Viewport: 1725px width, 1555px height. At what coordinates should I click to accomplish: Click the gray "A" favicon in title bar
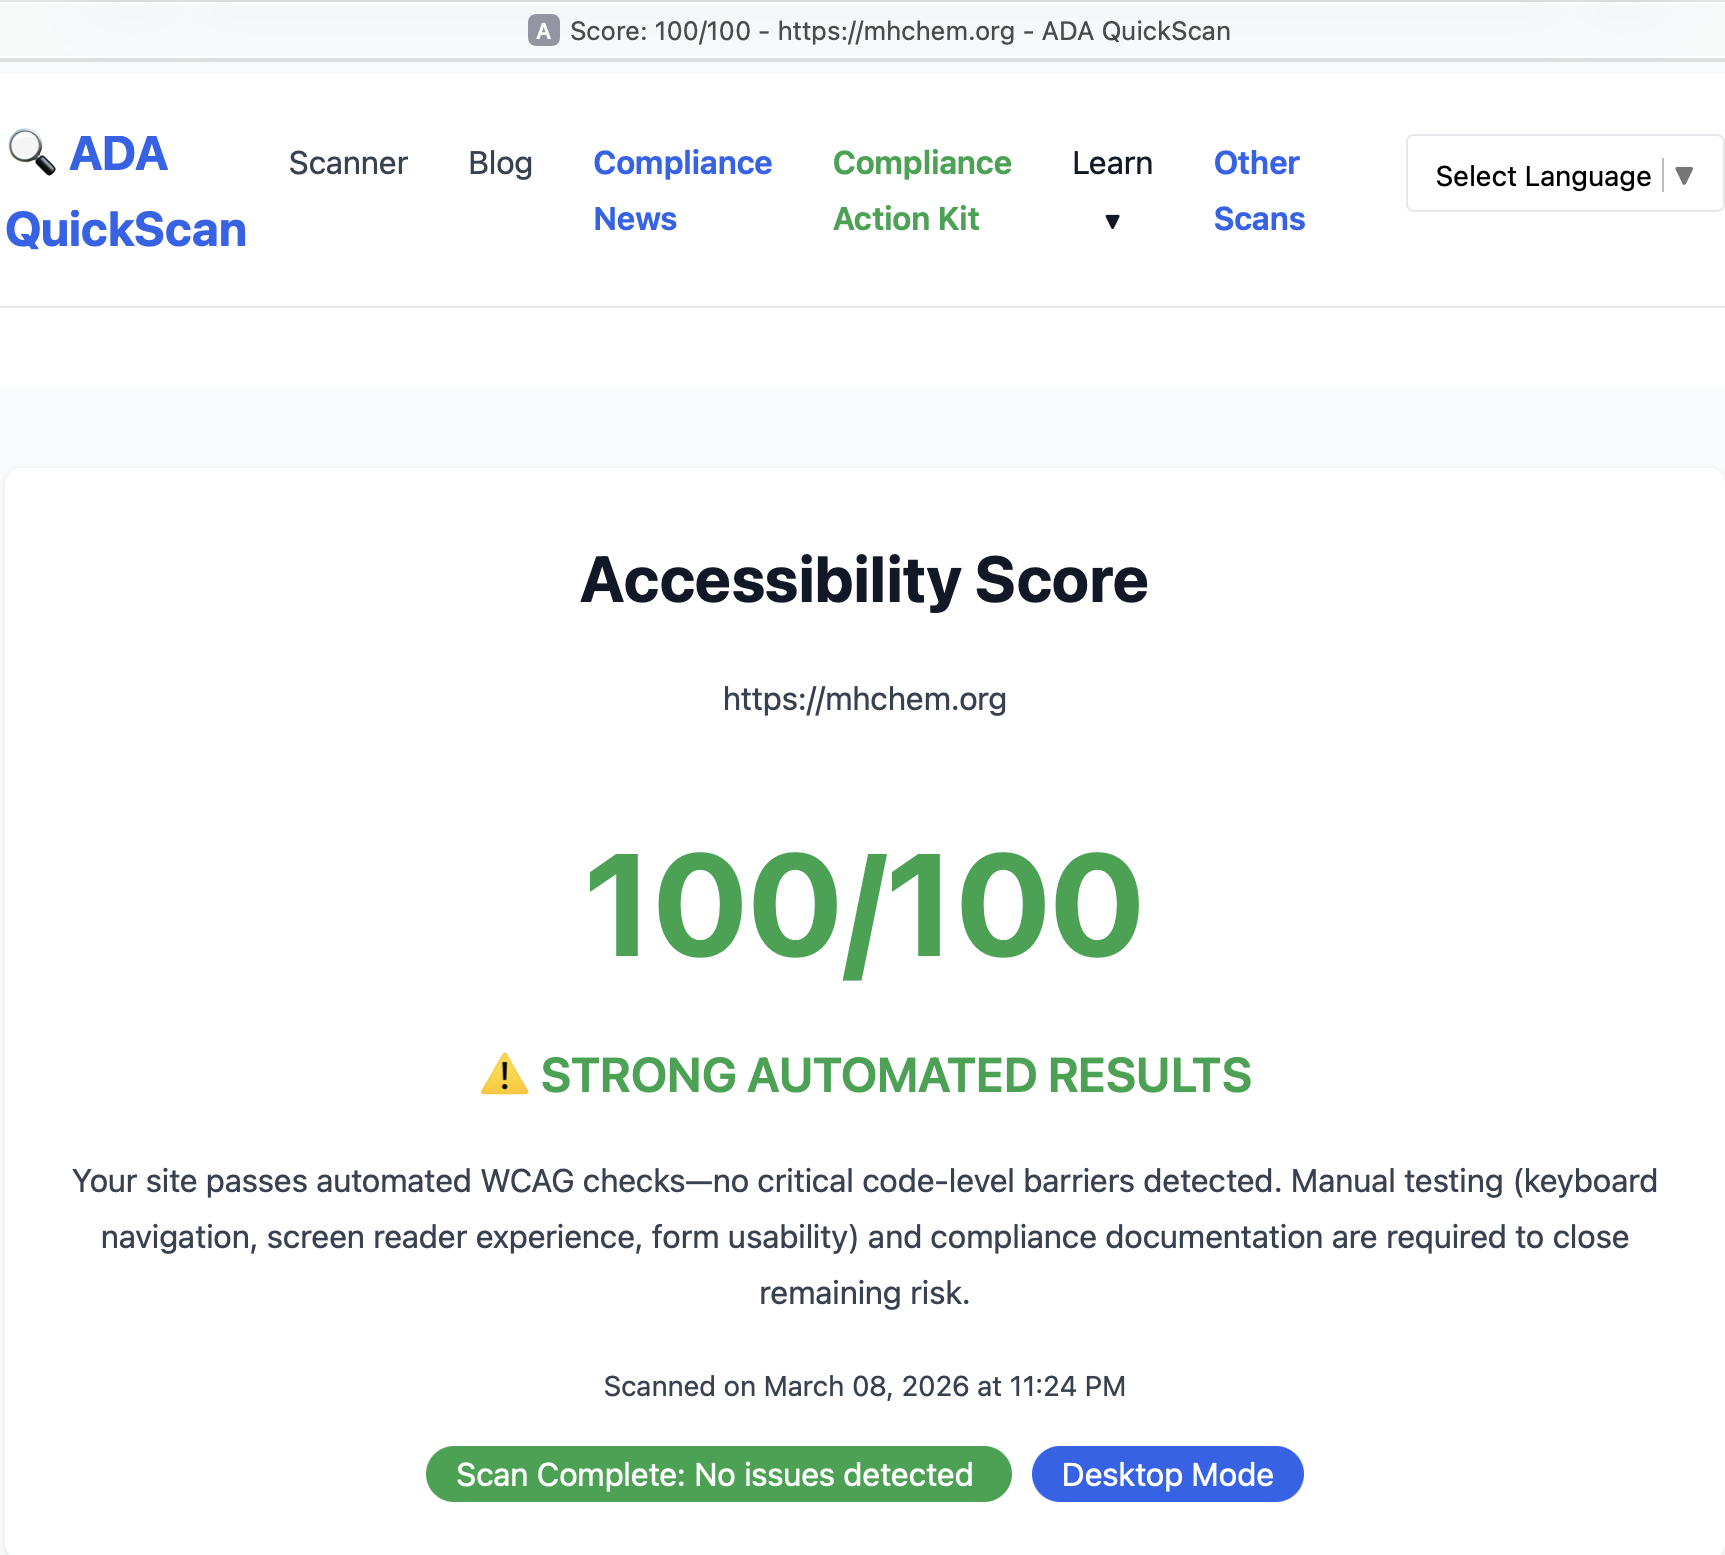pyautogui.click(x=543, y=31)
